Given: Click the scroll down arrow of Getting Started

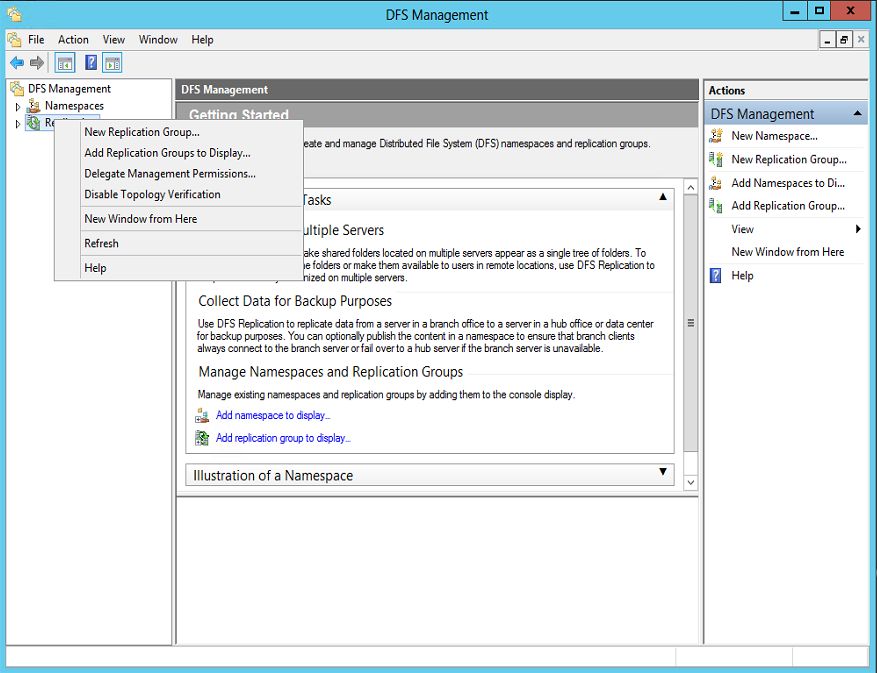Looking at the screenshot, I should pos(691,482).
